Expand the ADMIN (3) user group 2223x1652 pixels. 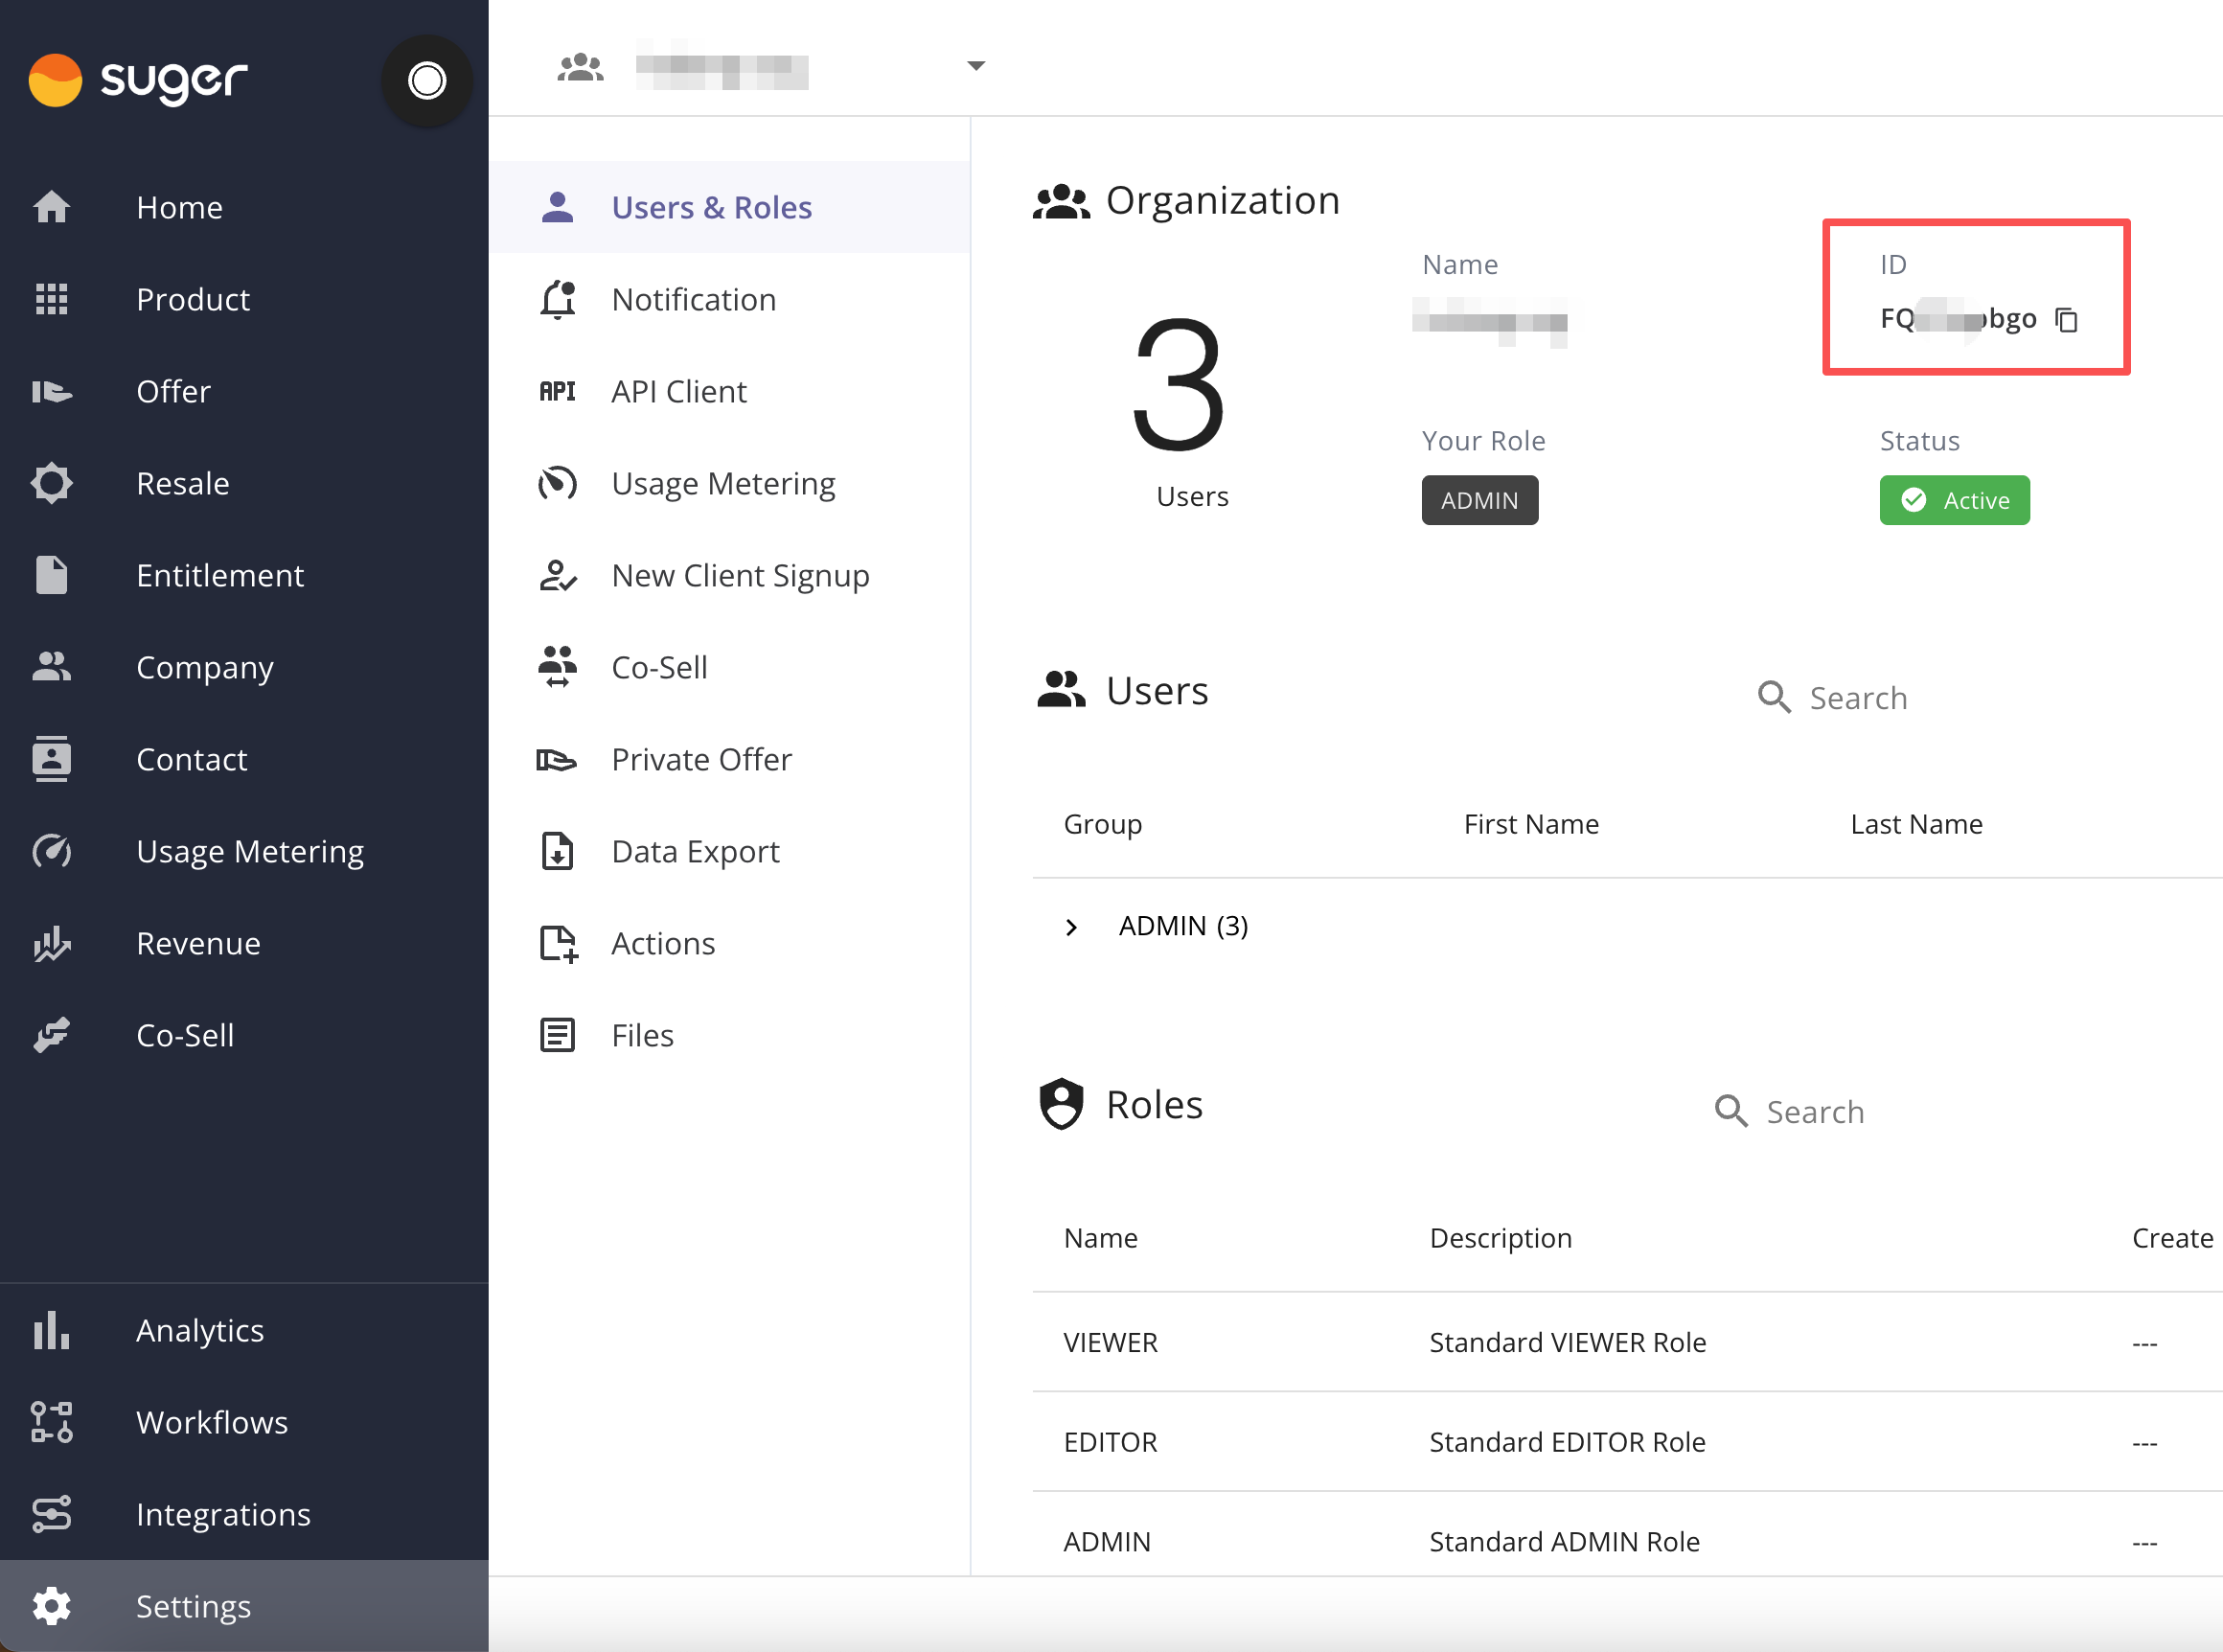tap(1071, 927)
